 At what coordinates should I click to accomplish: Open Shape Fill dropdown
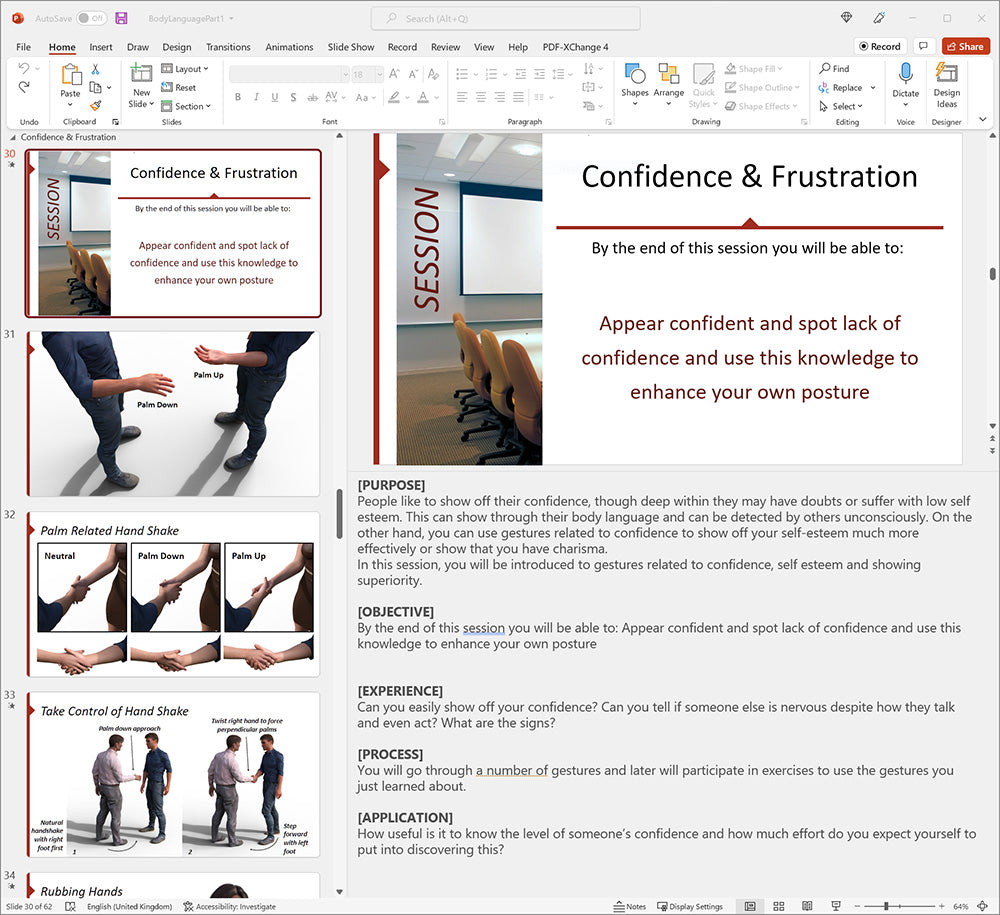[753, 68]
